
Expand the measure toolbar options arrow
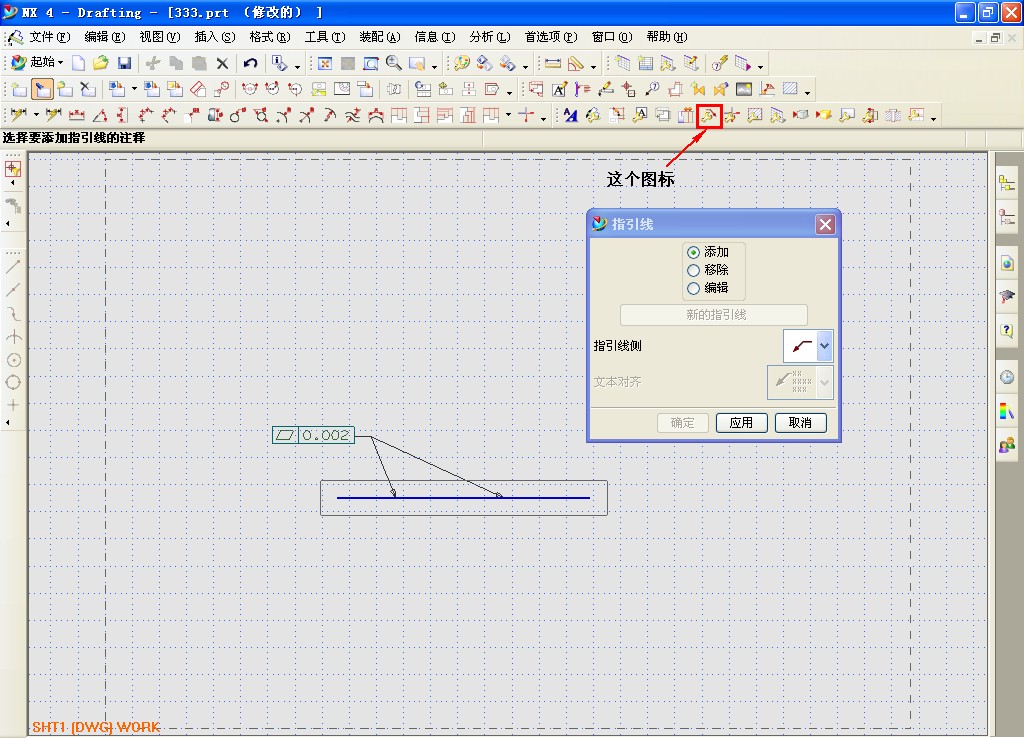593,66
